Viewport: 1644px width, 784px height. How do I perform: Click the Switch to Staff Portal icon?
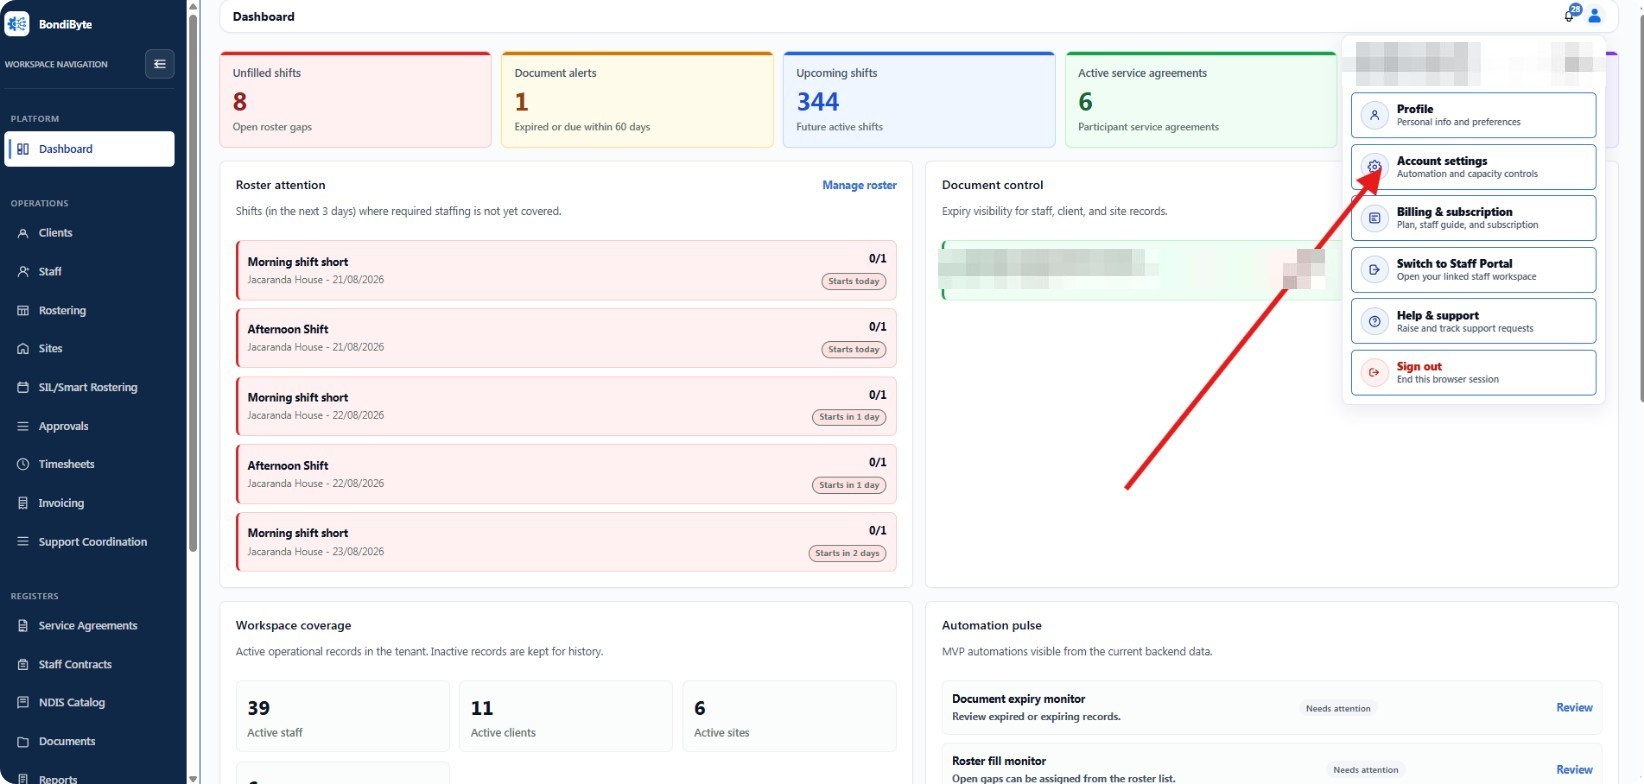coord(1375,270)
